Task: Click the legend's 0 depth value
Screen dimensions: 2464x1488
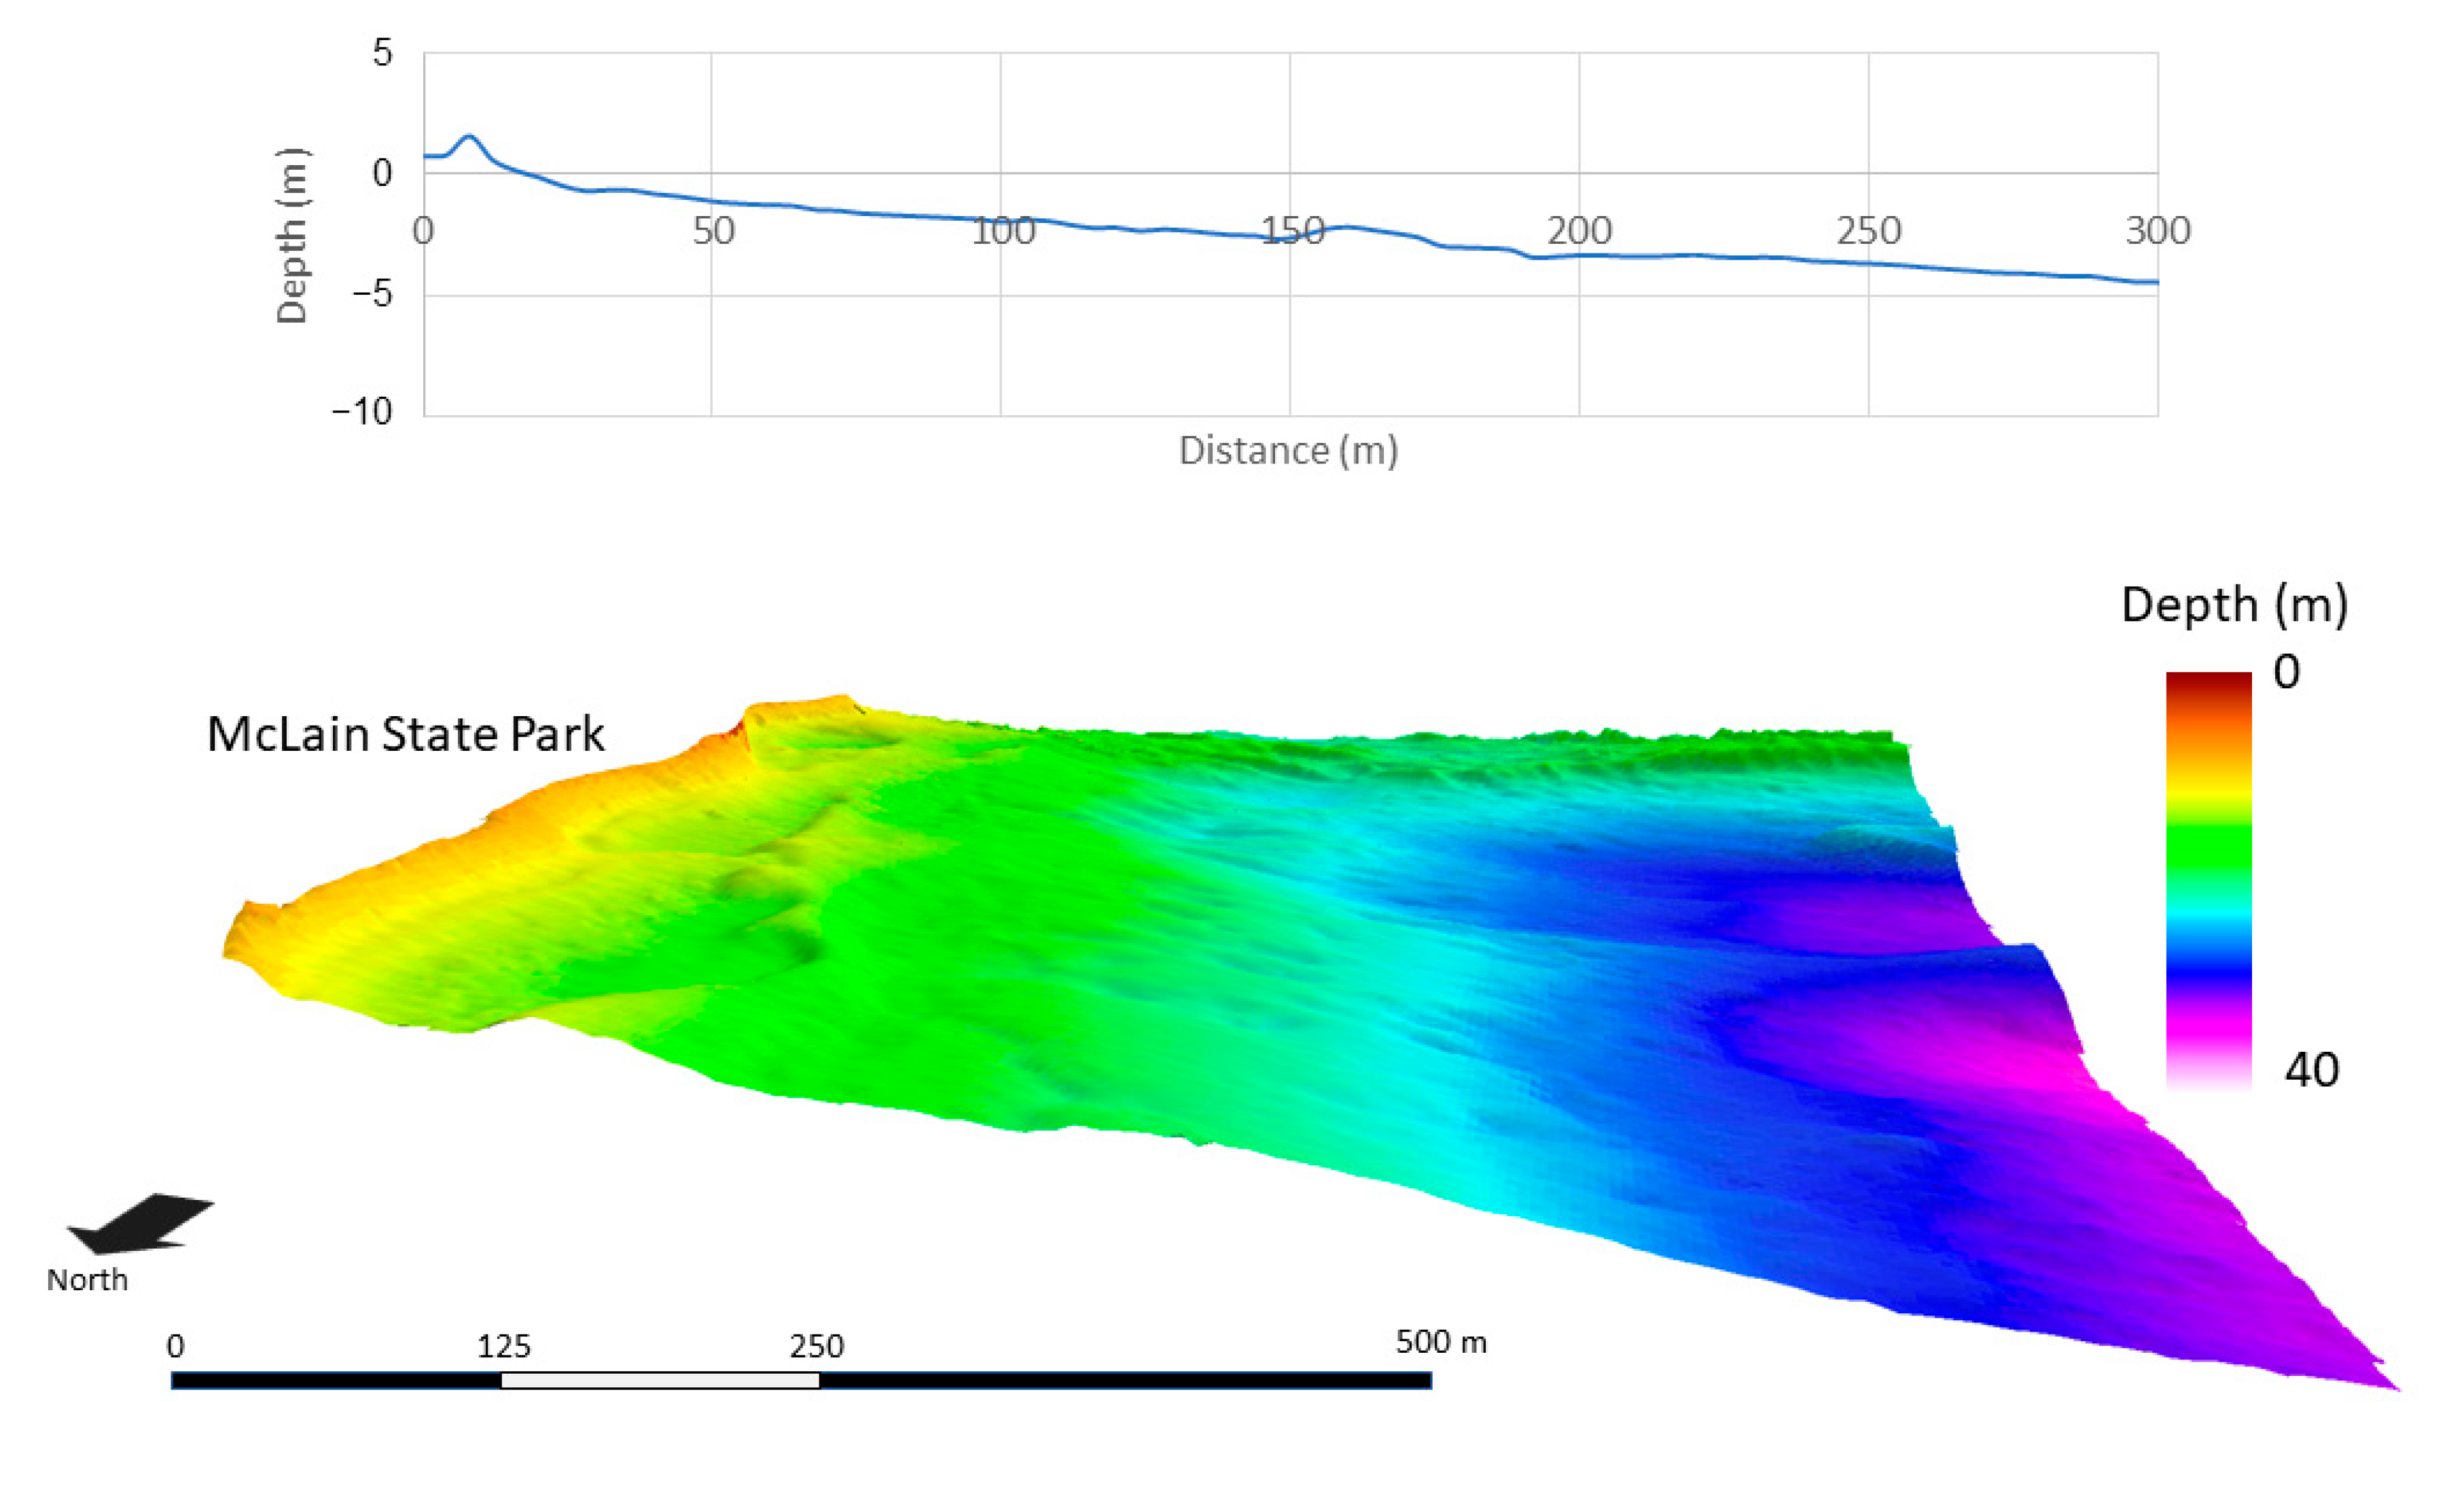Action: click(2286, 673)
